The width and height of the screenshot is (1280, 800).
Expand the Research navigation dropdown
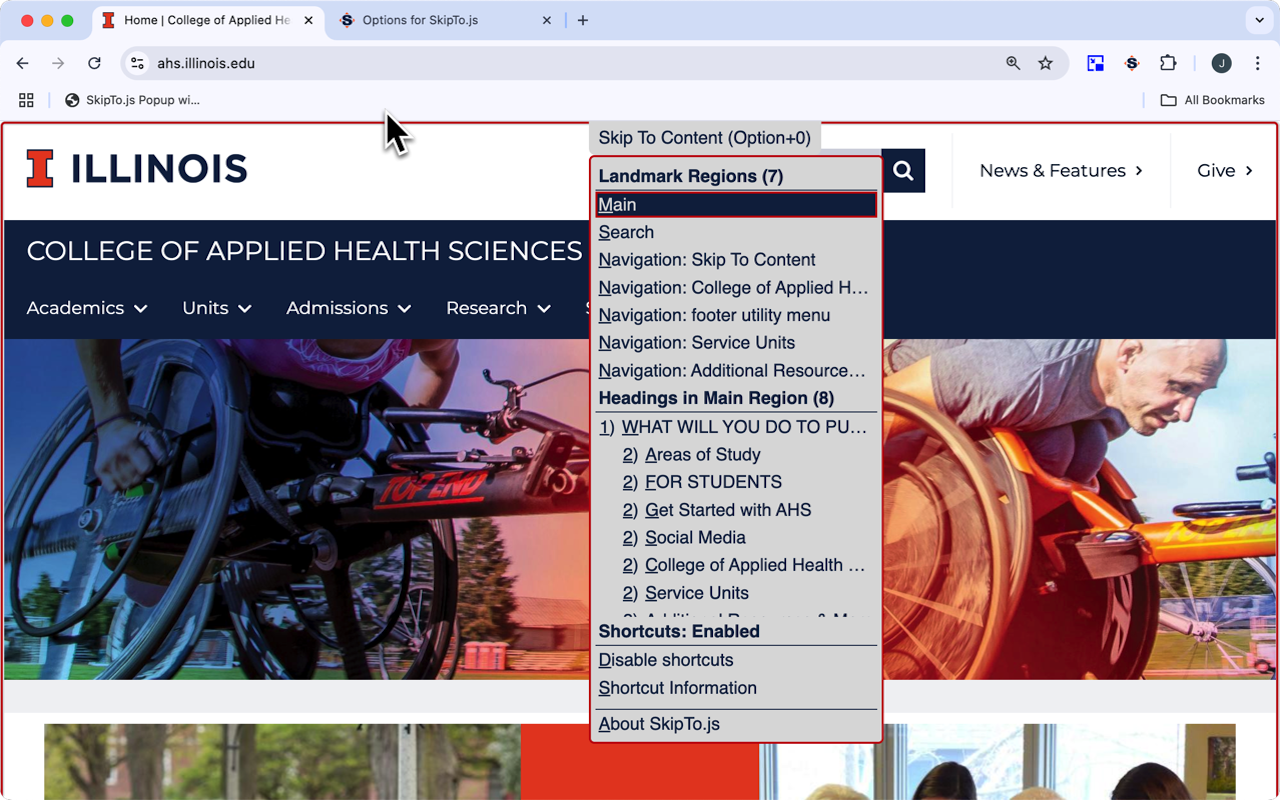pos(498,308)
